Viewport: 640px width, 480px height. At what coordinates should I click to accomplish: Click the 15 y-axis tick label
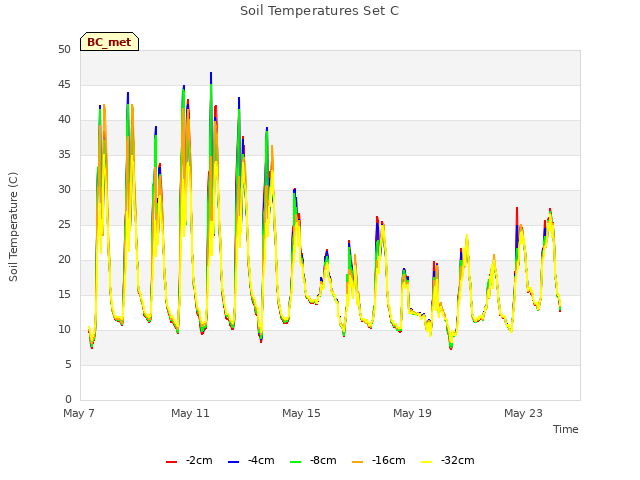(64, 294)
